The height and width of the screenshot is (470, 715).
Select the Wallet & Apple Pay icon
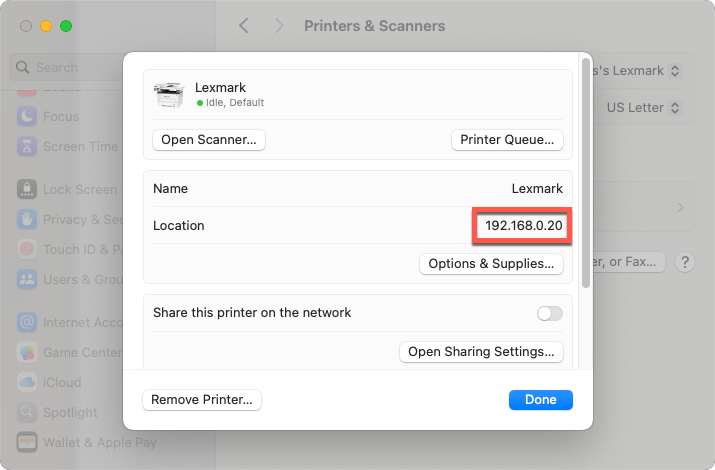(x=27, y=441)
